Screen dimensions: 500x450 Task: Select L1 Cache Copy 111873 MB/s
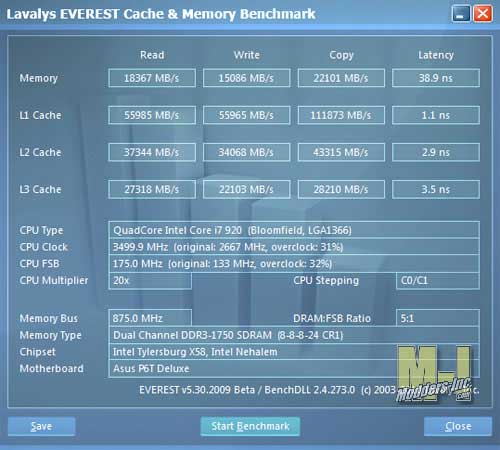(341, 115)
